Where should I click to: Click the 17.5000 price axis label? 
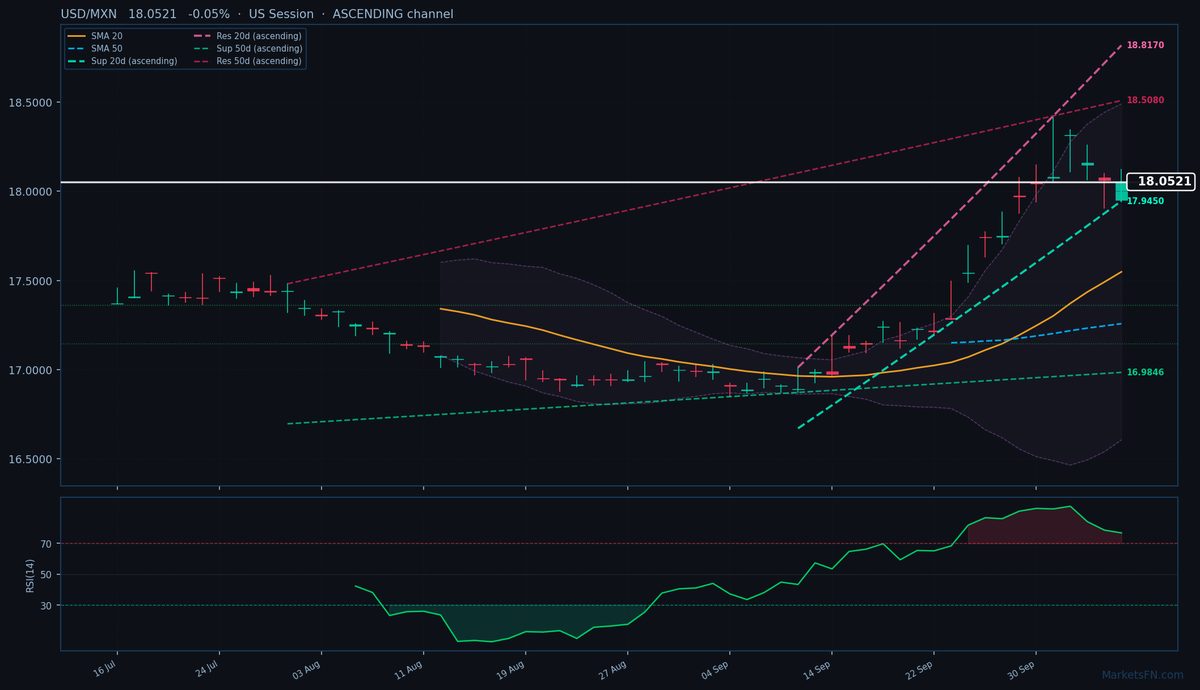click(30, 281)
